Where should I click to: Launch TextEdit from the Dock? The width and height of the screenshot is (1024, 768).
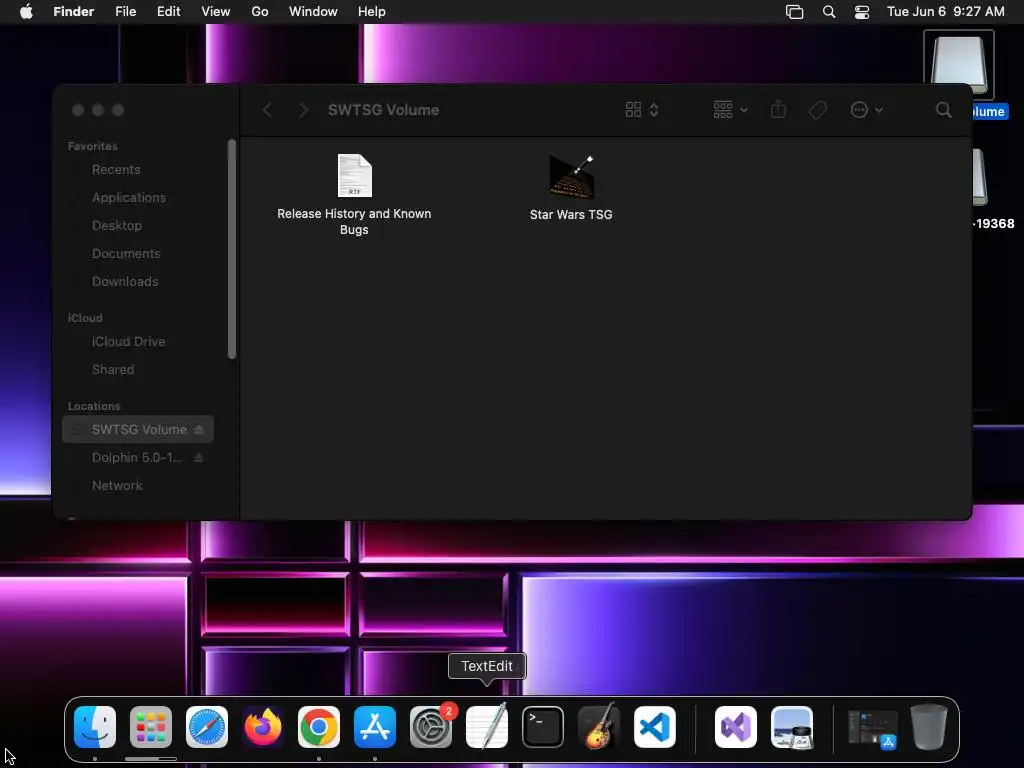coord(487,727)
